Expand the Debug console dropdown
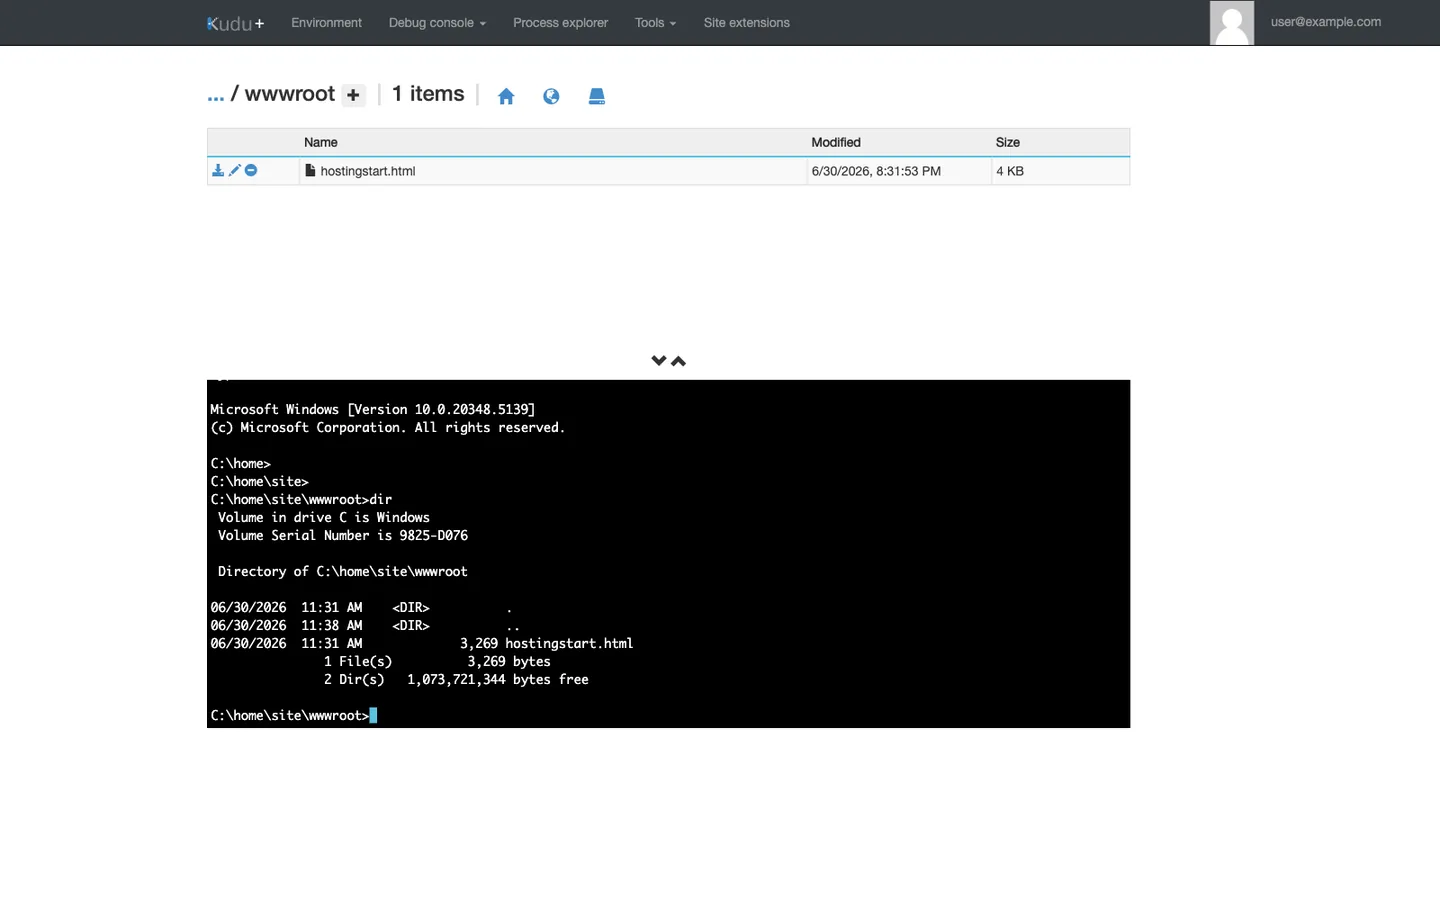Image resolution: width=1440 pixels, height=900 pixels. pos(437,22)
